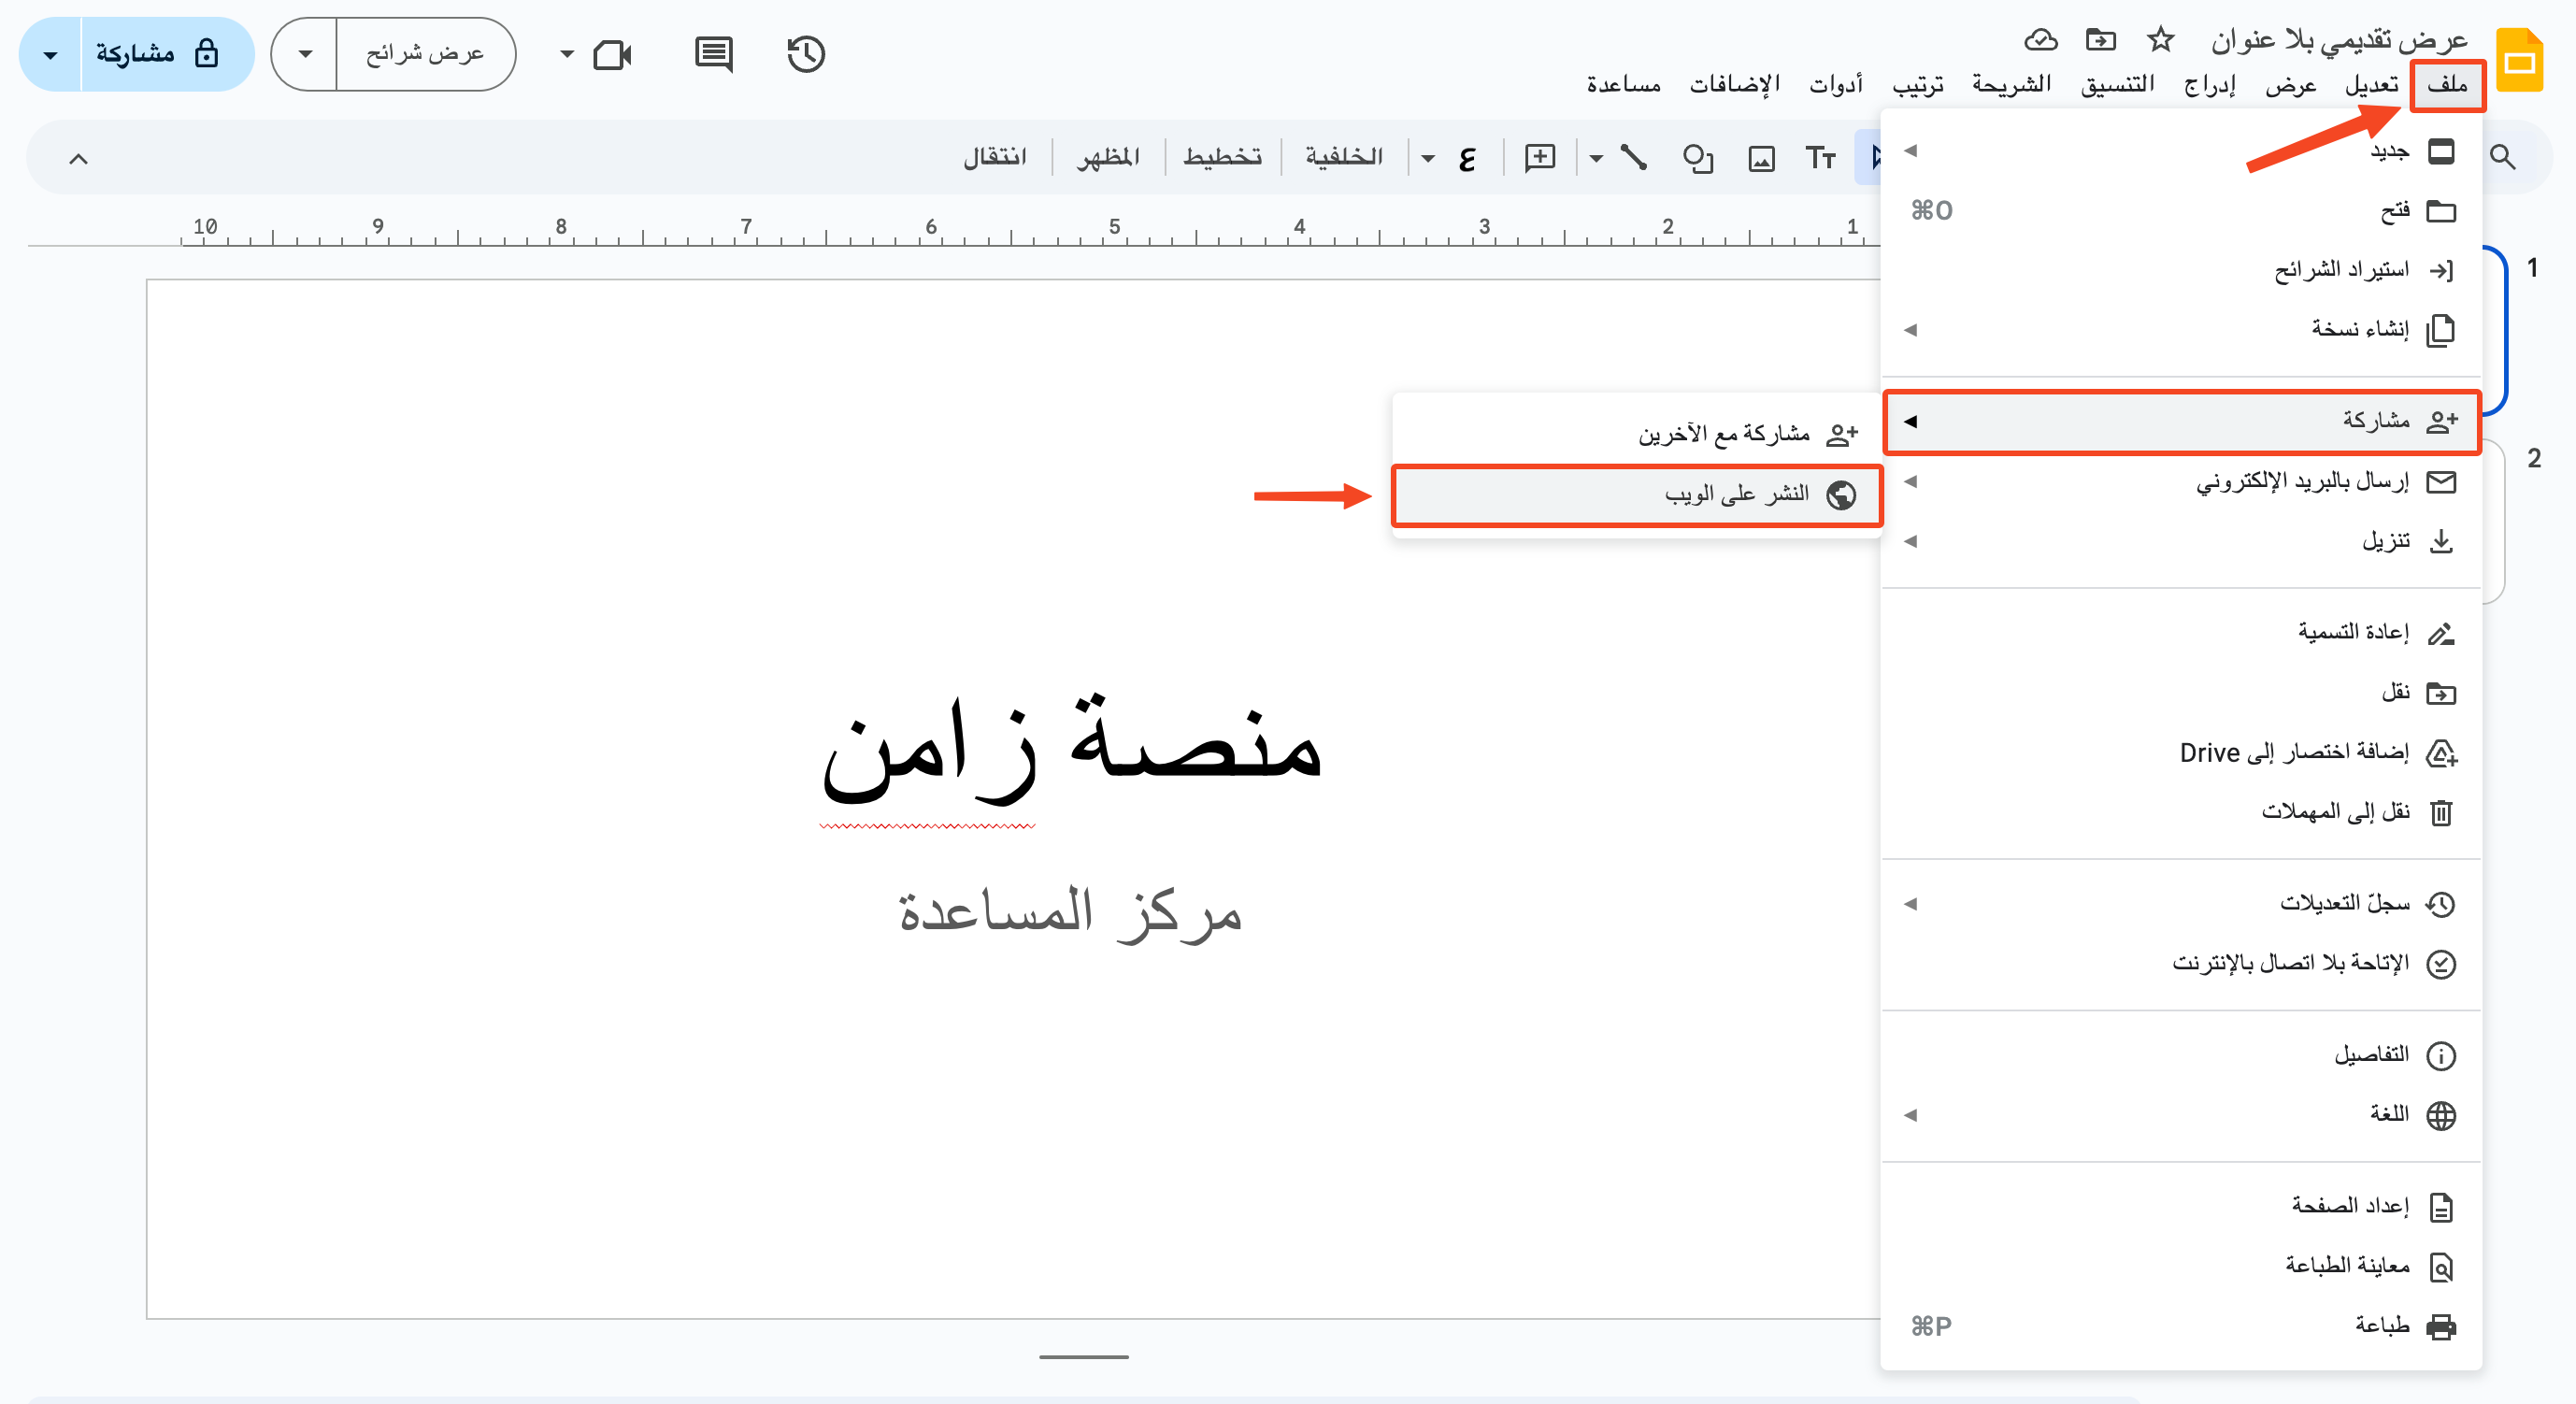Start عرض شرائح slideshow button
The width and height of the screenshot is (2576, 1404).
tap(425, 54)
